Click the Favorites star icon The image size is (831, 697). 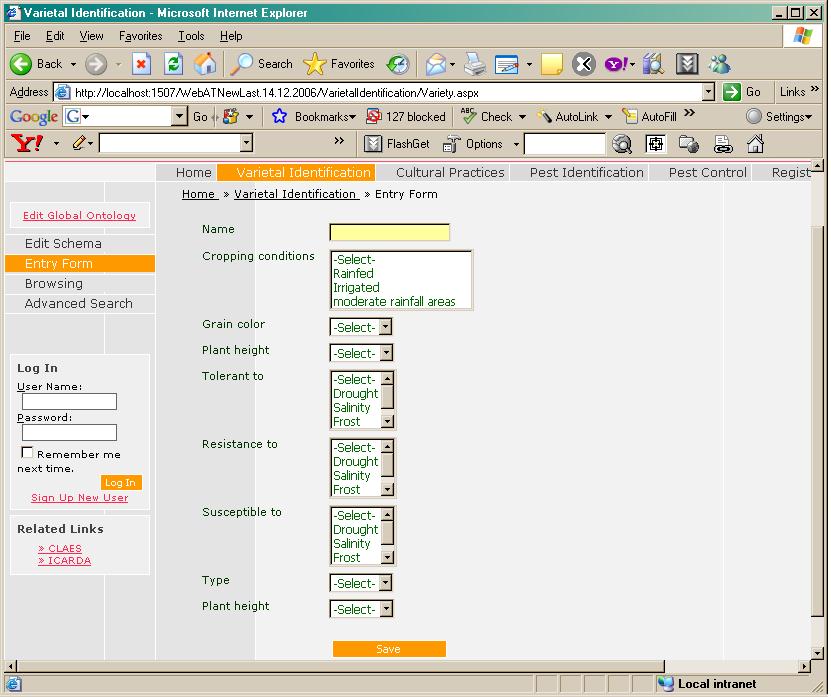[x=315, y=64]
